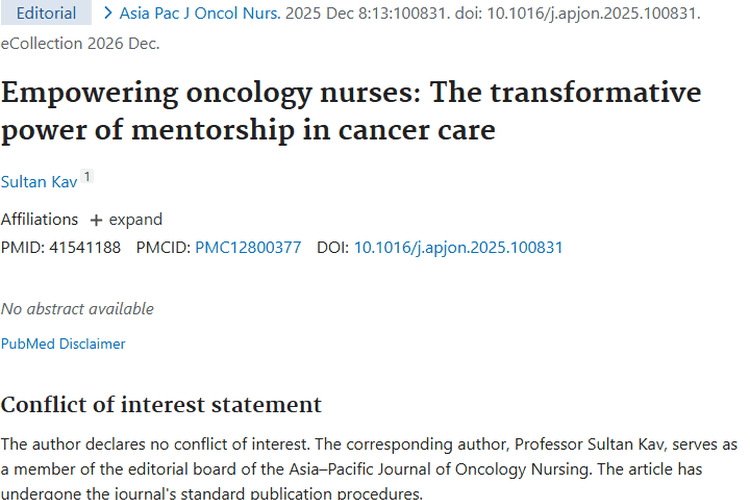Open the PMC12800377 full text link
The height and width of the screenshot is (500, 750).
pyautogui.click(x=248, y=247)
